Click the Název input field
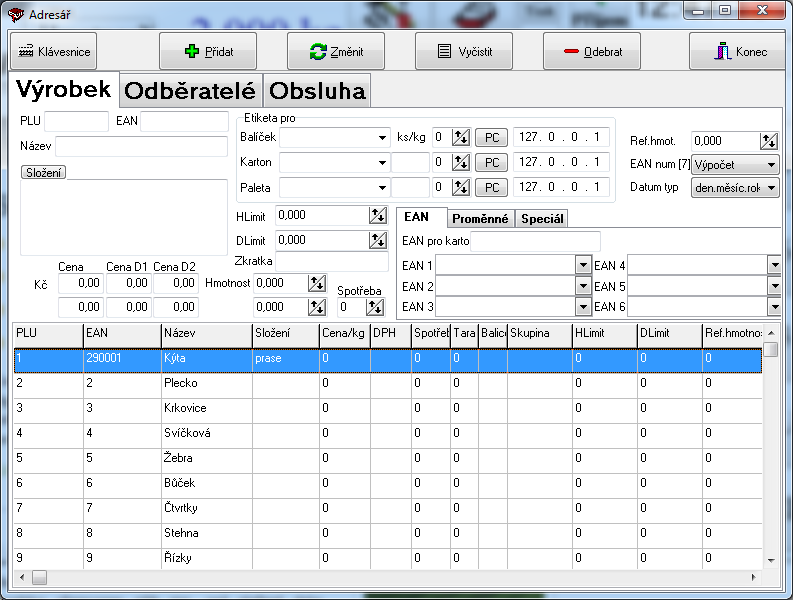 point(140,146)
